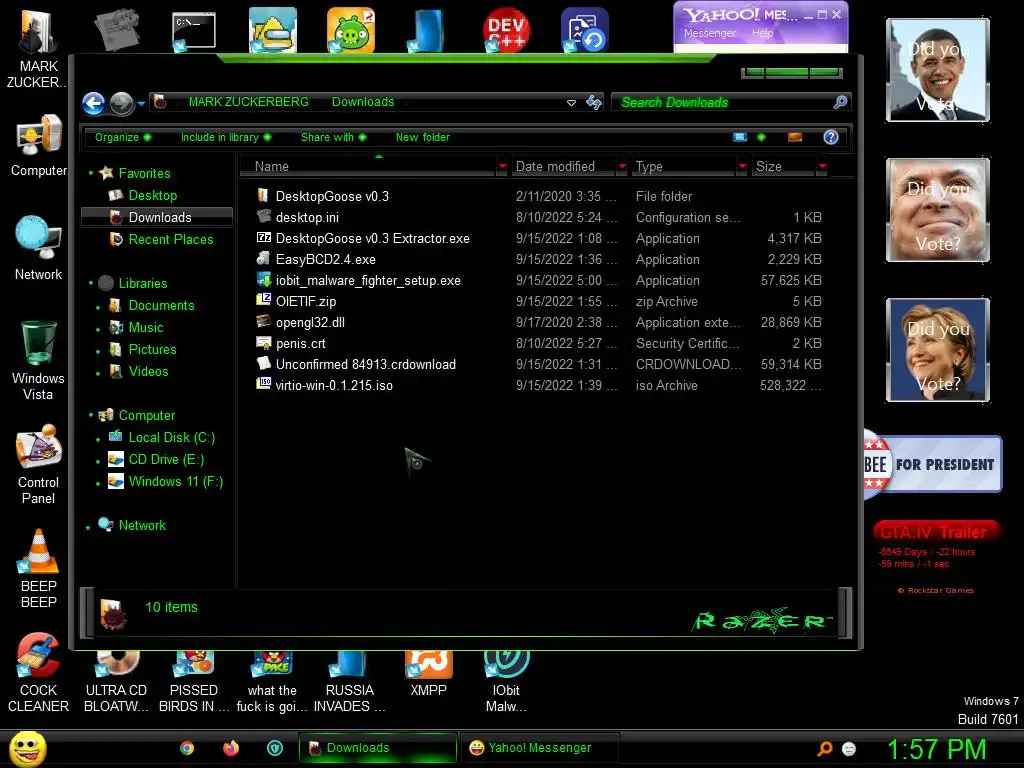Click the change view icon in toolbar
Viewport: 1024px width, 768px height.
[x=740, y=137]
